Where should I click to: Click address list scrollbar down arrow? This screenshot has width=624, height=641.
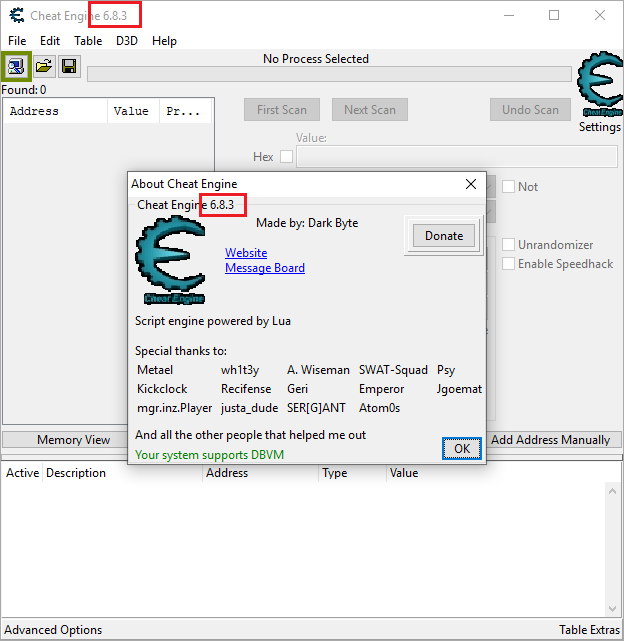[612, 608]
